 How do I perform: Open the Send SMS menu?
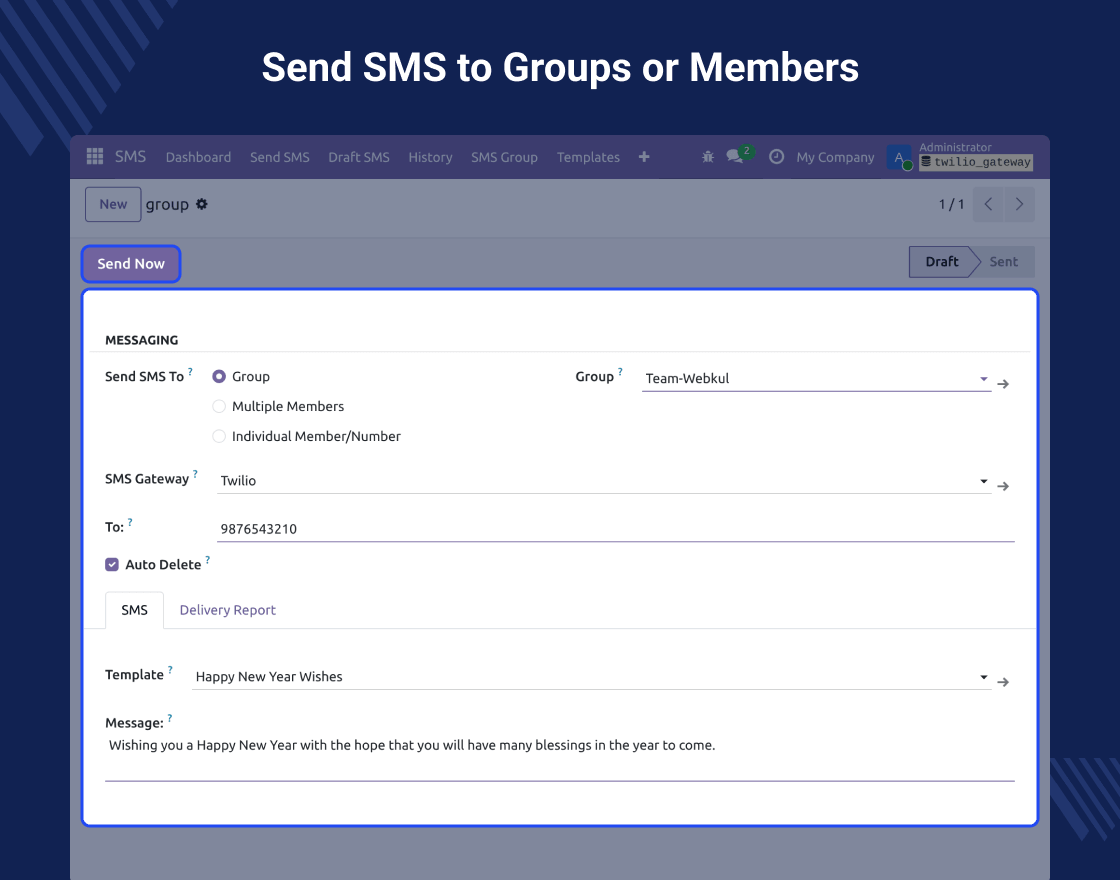(x=279, y=157)
